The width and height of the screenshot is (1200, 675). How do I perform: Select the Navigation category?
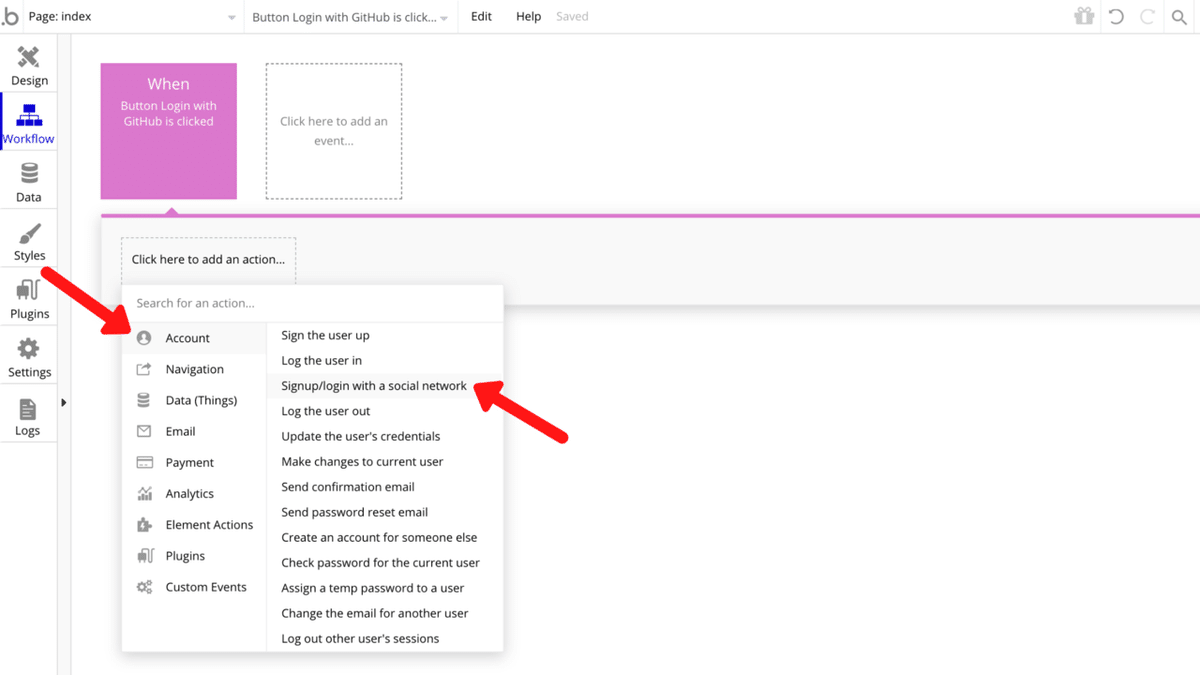[194, 369]
